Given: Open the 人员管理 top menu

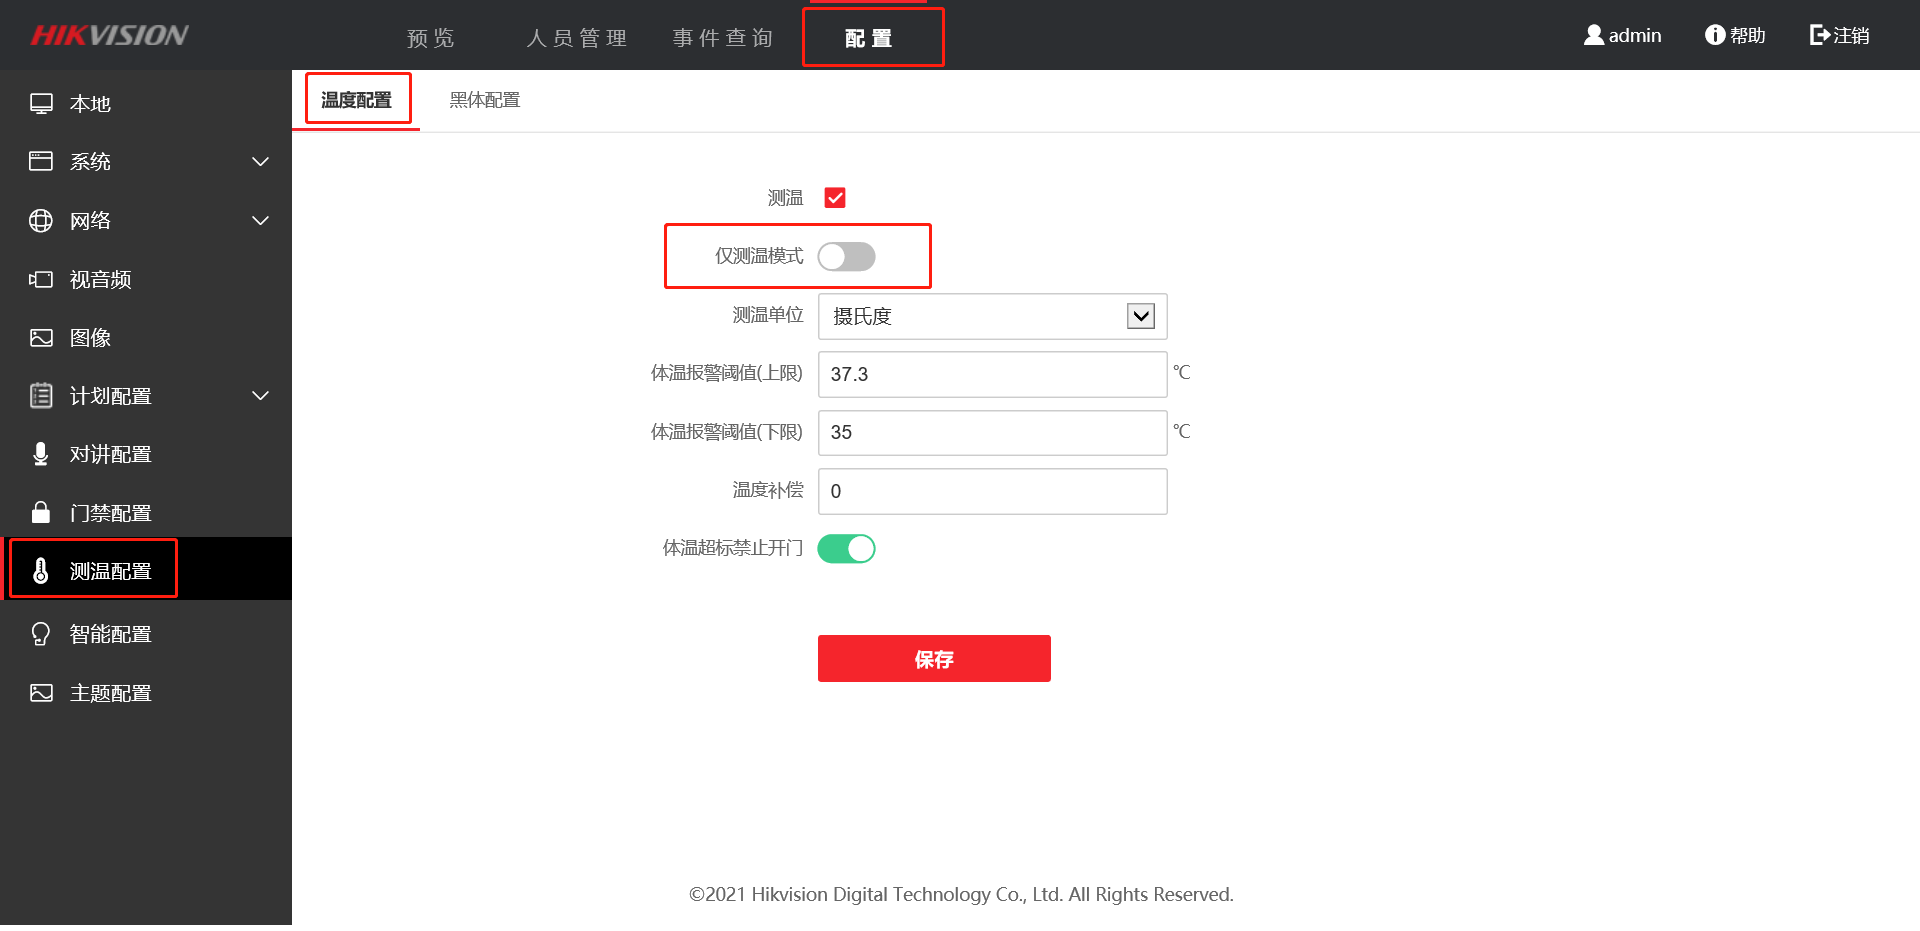Looking at the screenshot, I should 577,38.
